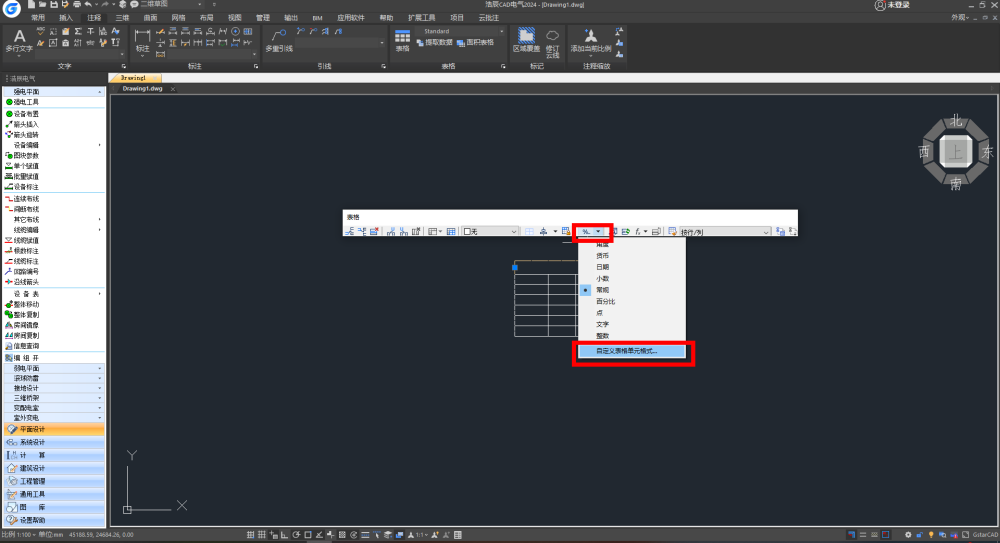Click the print icon in quick access toolbar
The width and height of the screenshot is (1000, 543).
[77, 4]
